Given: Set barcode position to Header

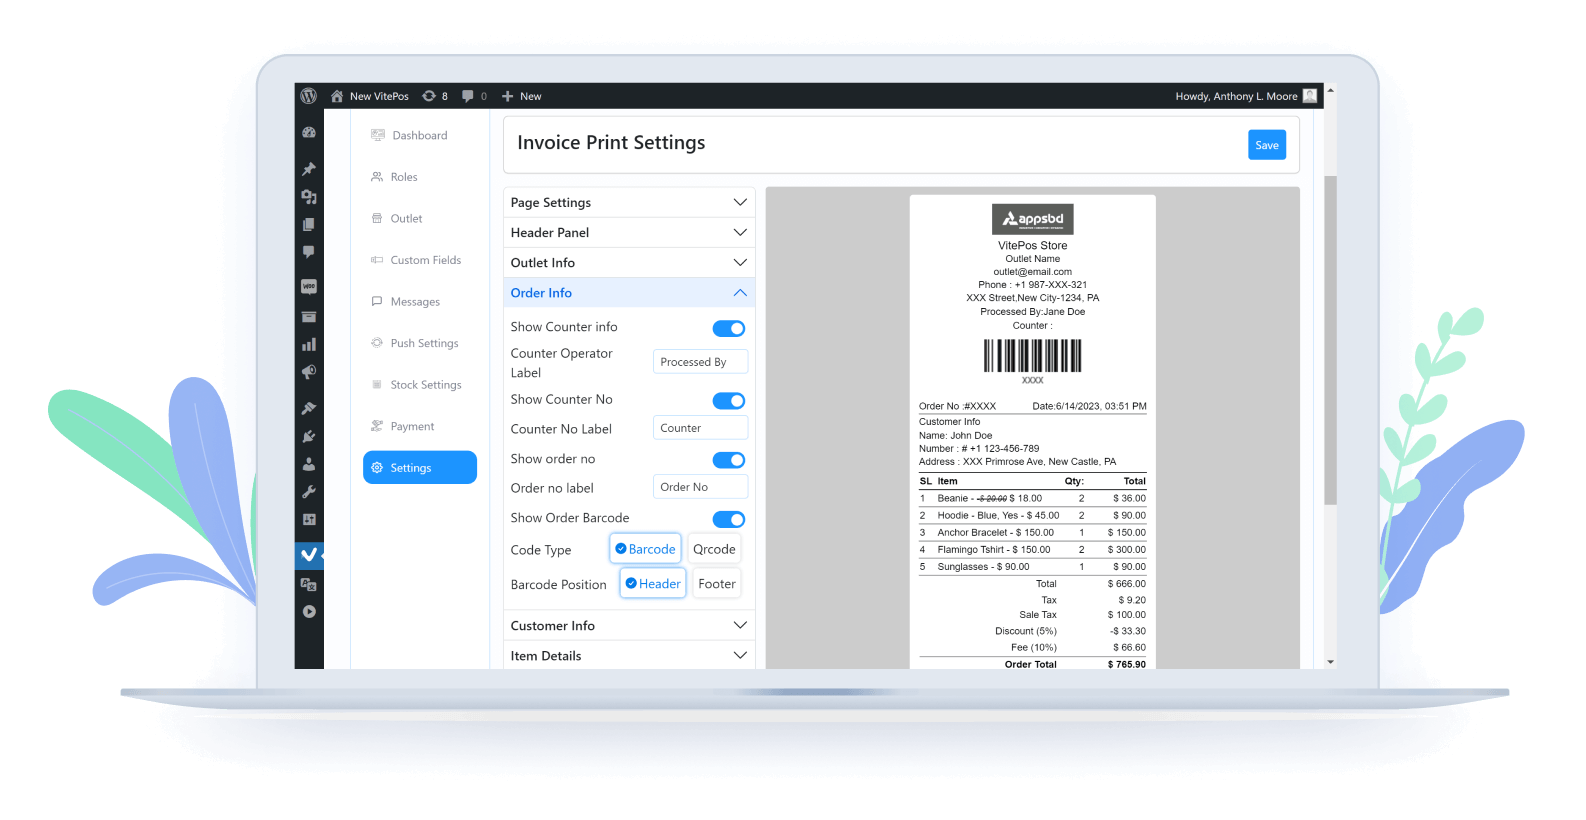Looking at the screenshot, I should [653, 583].
